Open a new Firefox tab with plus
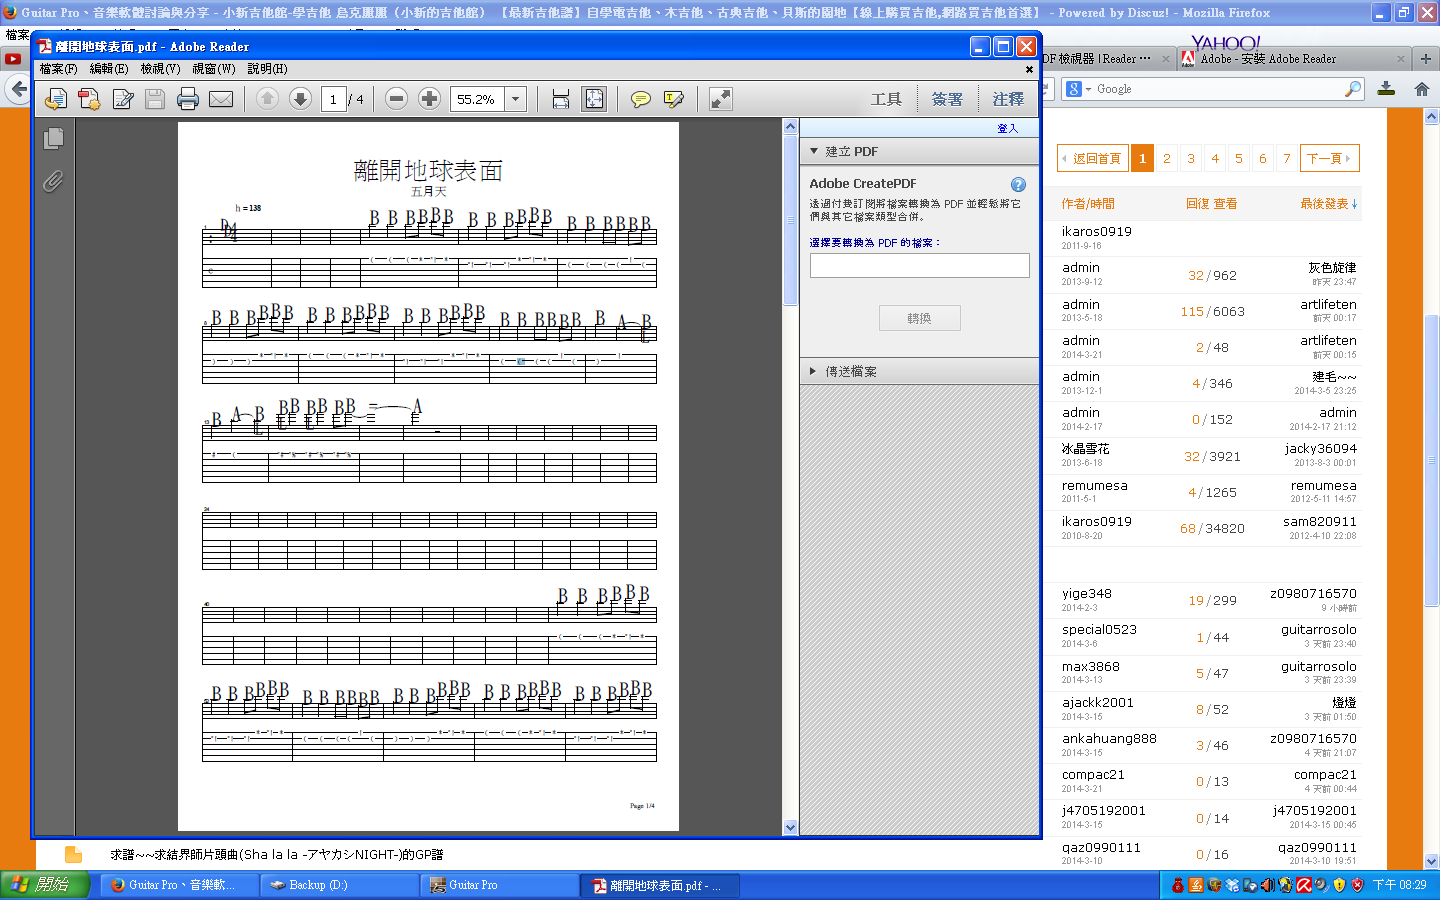This screenshot has height=900, width=1440. 1426,59
